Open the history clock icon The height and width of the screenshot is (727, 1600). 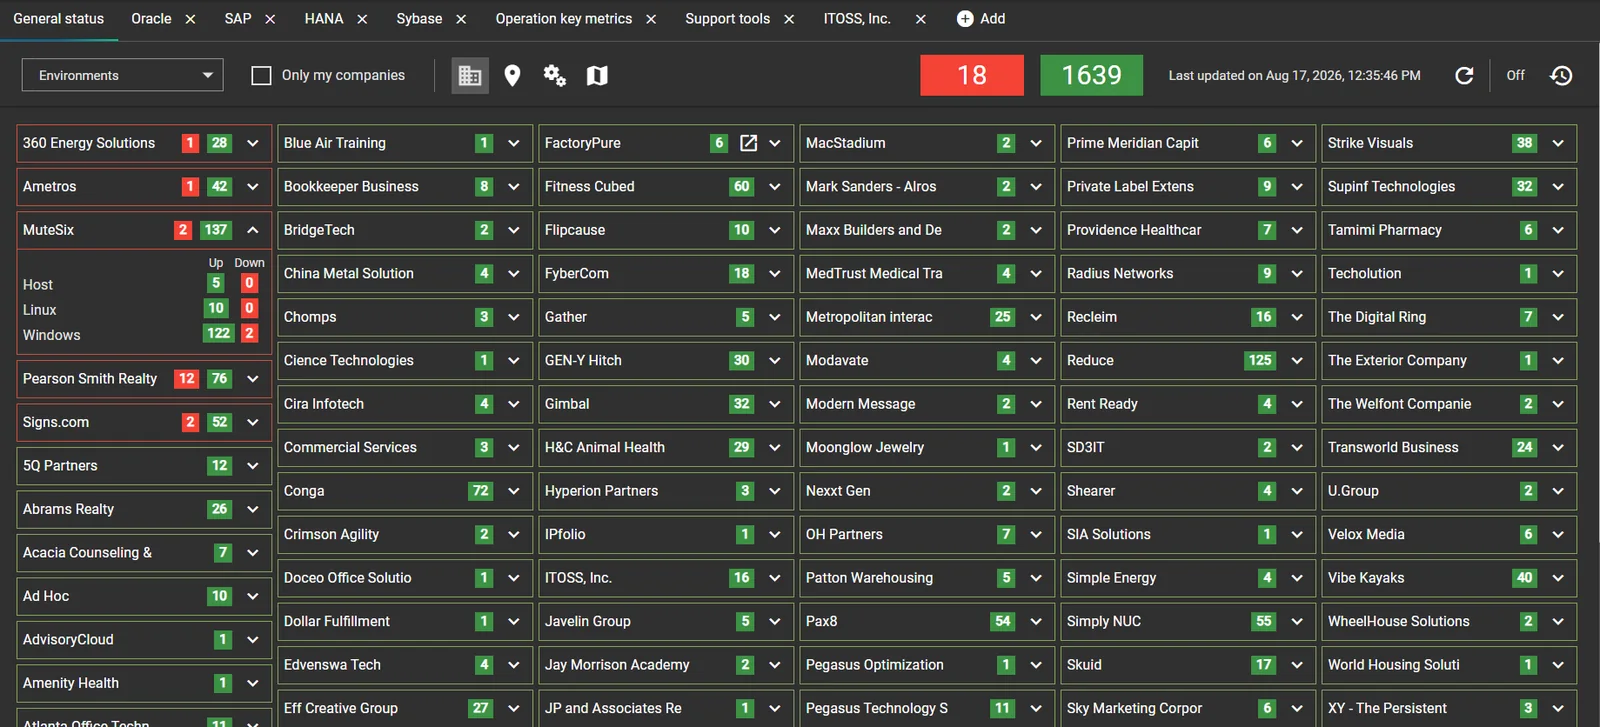pyautogui.click(x=1561, y=75)
